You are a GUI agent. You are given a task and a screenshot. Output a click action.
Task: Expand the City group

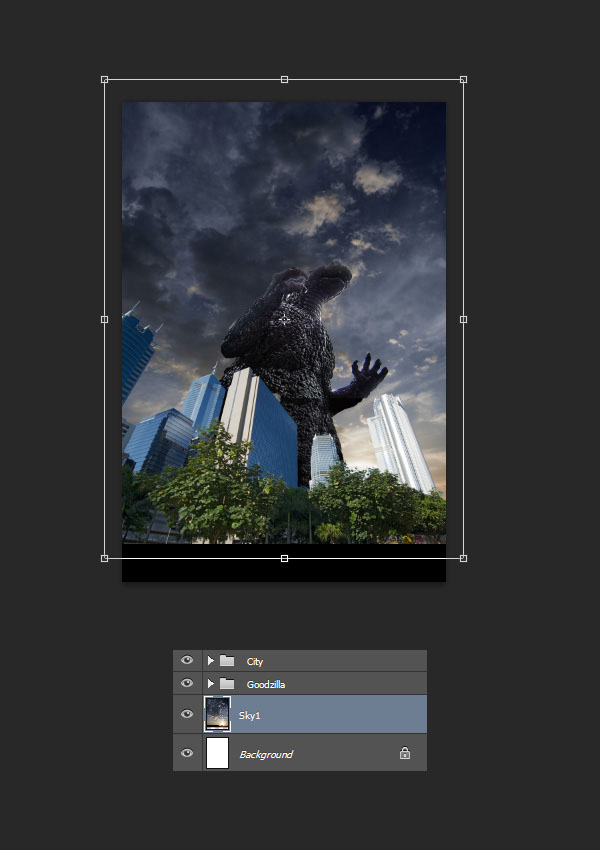211,661
